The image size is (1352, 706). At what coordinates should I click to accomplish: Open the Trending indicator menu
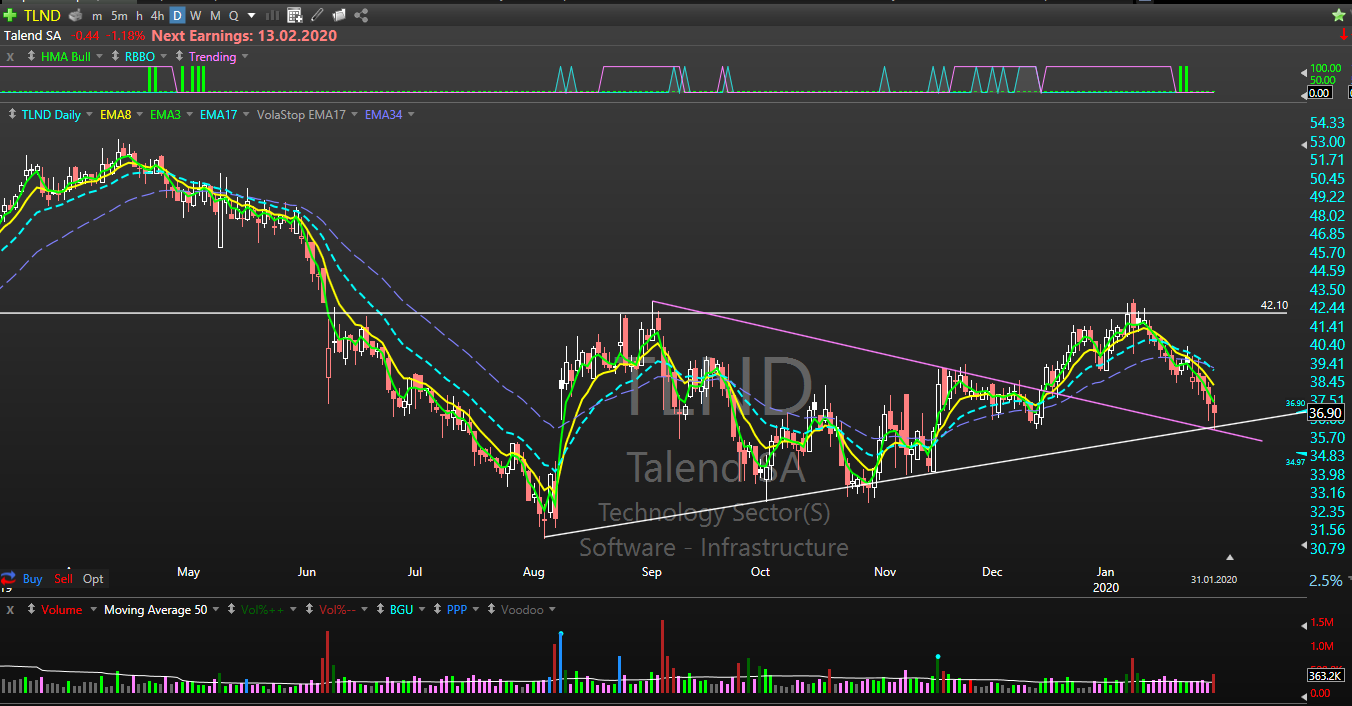pos(244,57)
